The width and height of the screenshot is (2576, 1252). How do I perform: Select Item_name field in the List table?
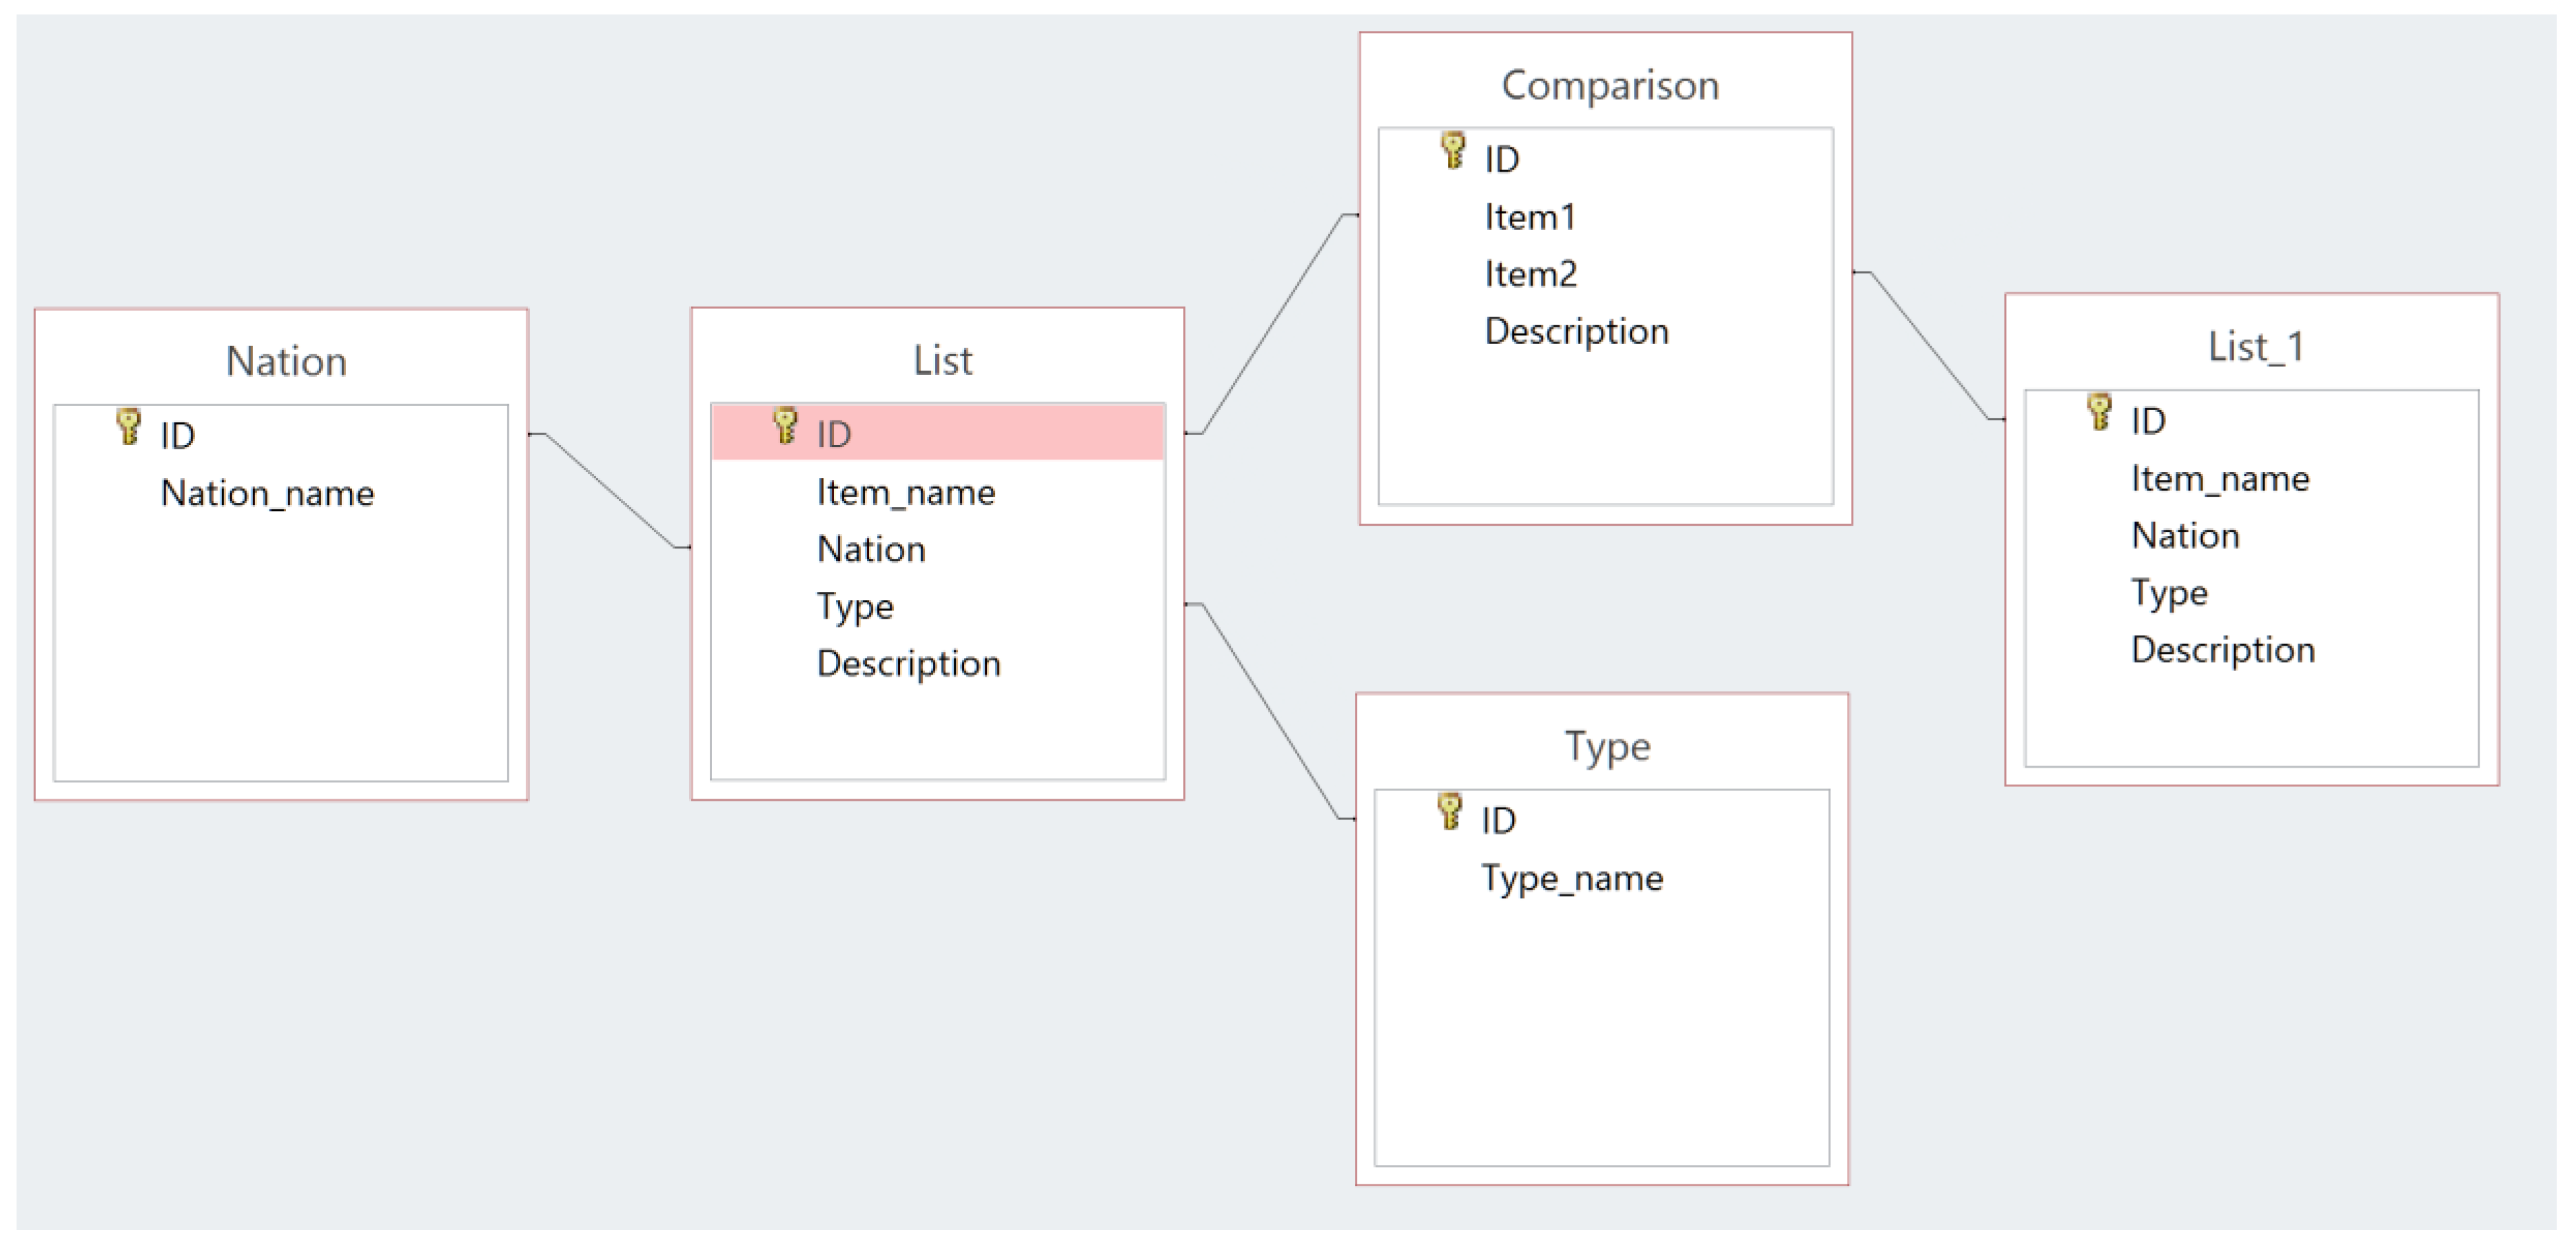point(906,492)
